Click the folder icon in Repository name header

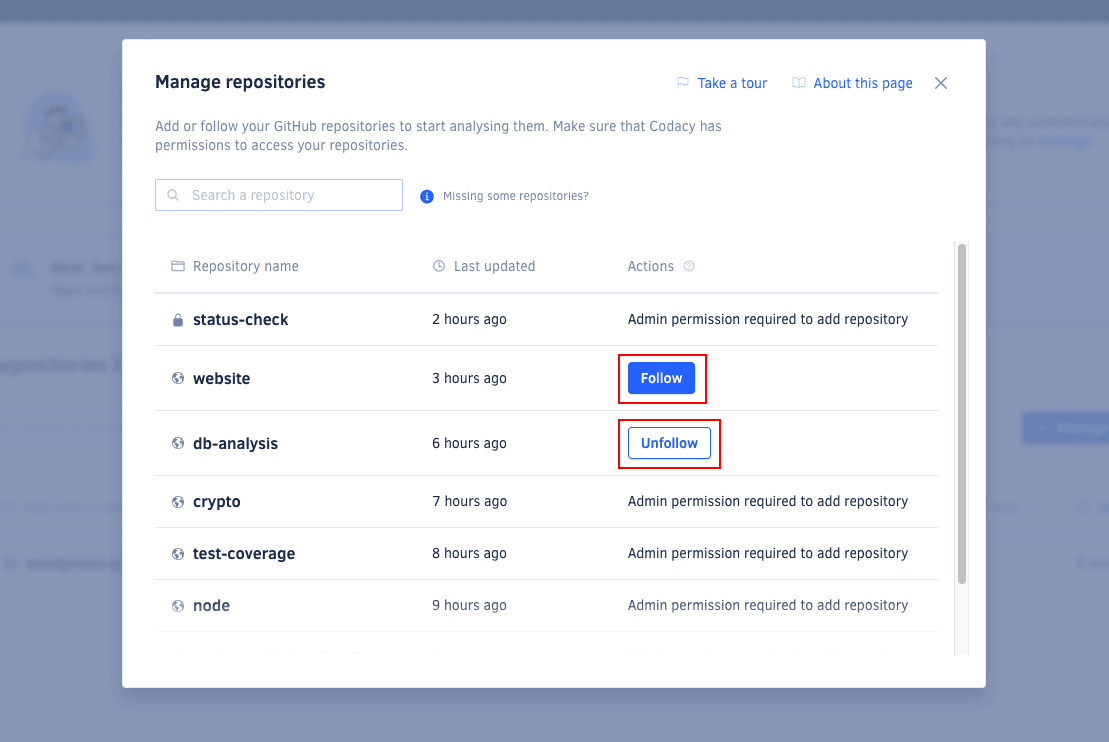[177, 266]
